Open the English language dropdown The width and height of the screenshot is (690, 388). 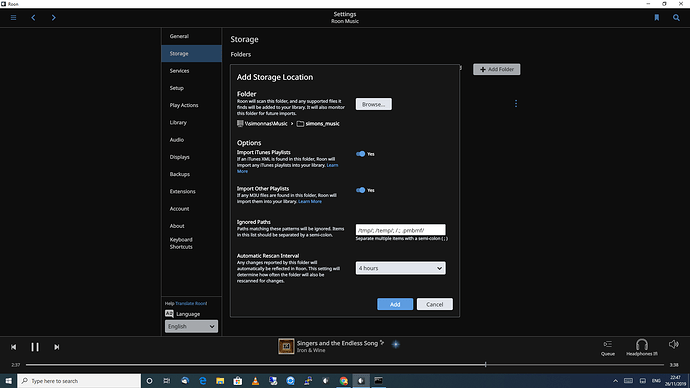pyautogui.click(x=191, y=326)
